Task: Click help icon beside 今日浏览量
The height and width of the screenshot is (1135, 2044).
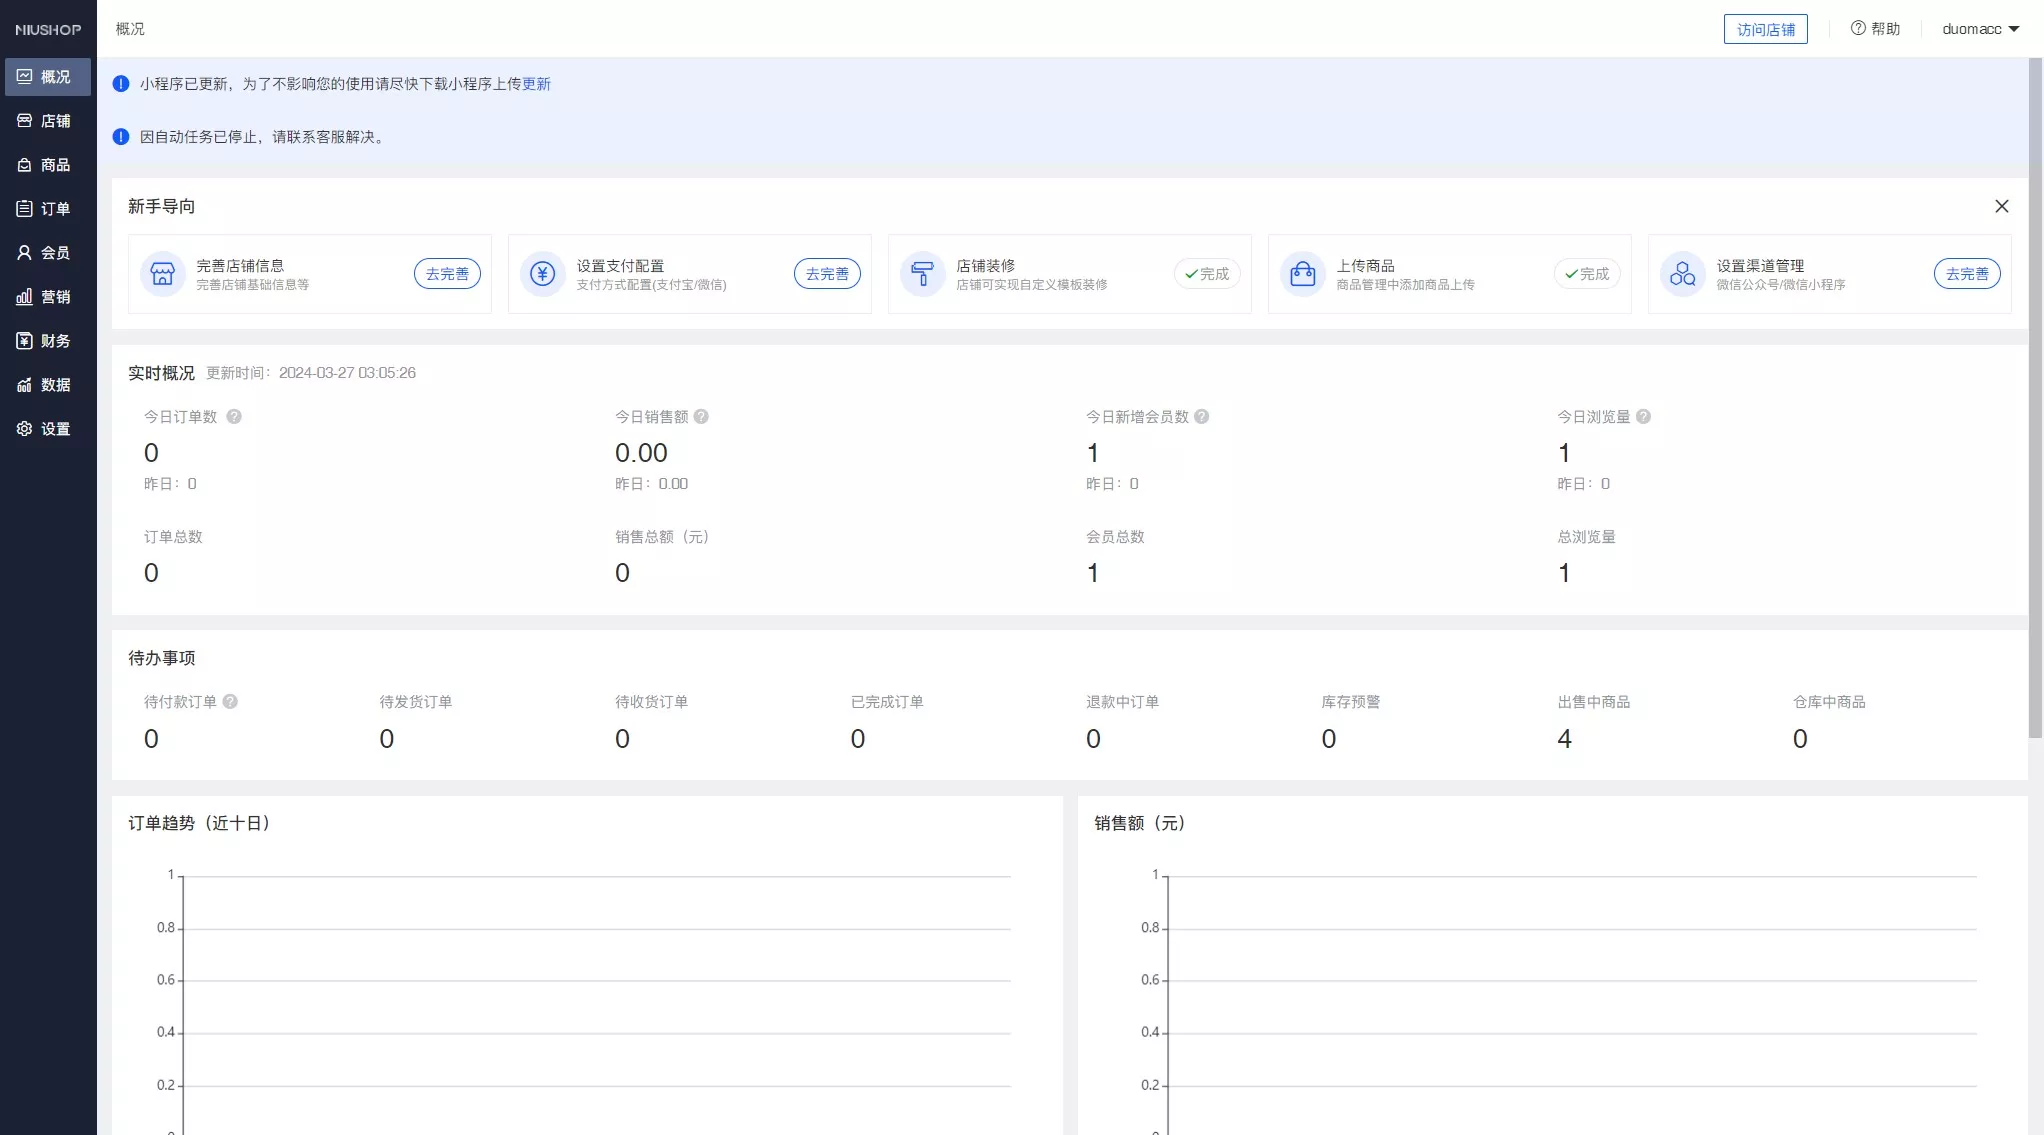Action: pos(1643,417)
